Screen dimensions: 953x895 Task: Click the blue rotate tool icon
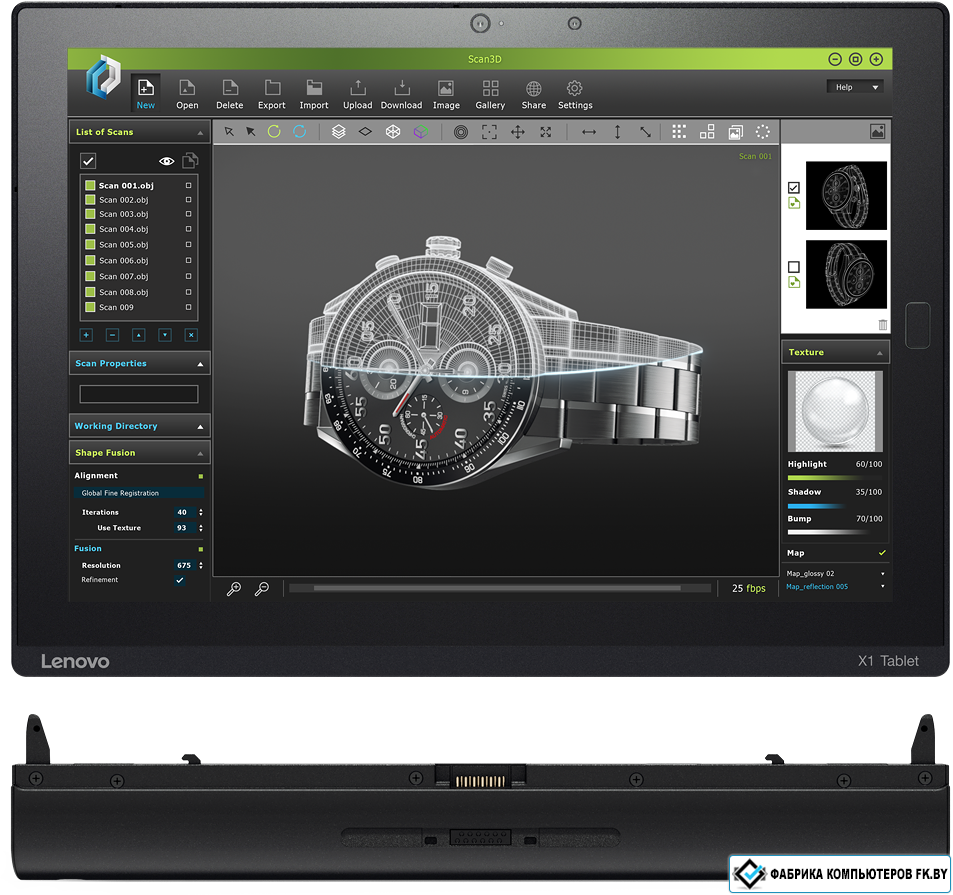(300, 132)
